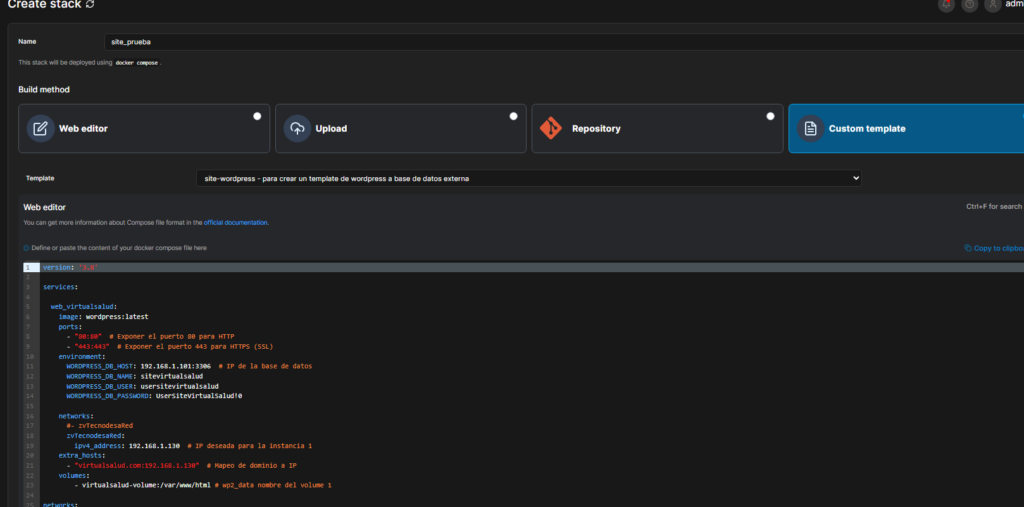The width and height of the screenshot is (1024, 507).
Task: Choose the Upload build method card
Action: coord(400,128)
